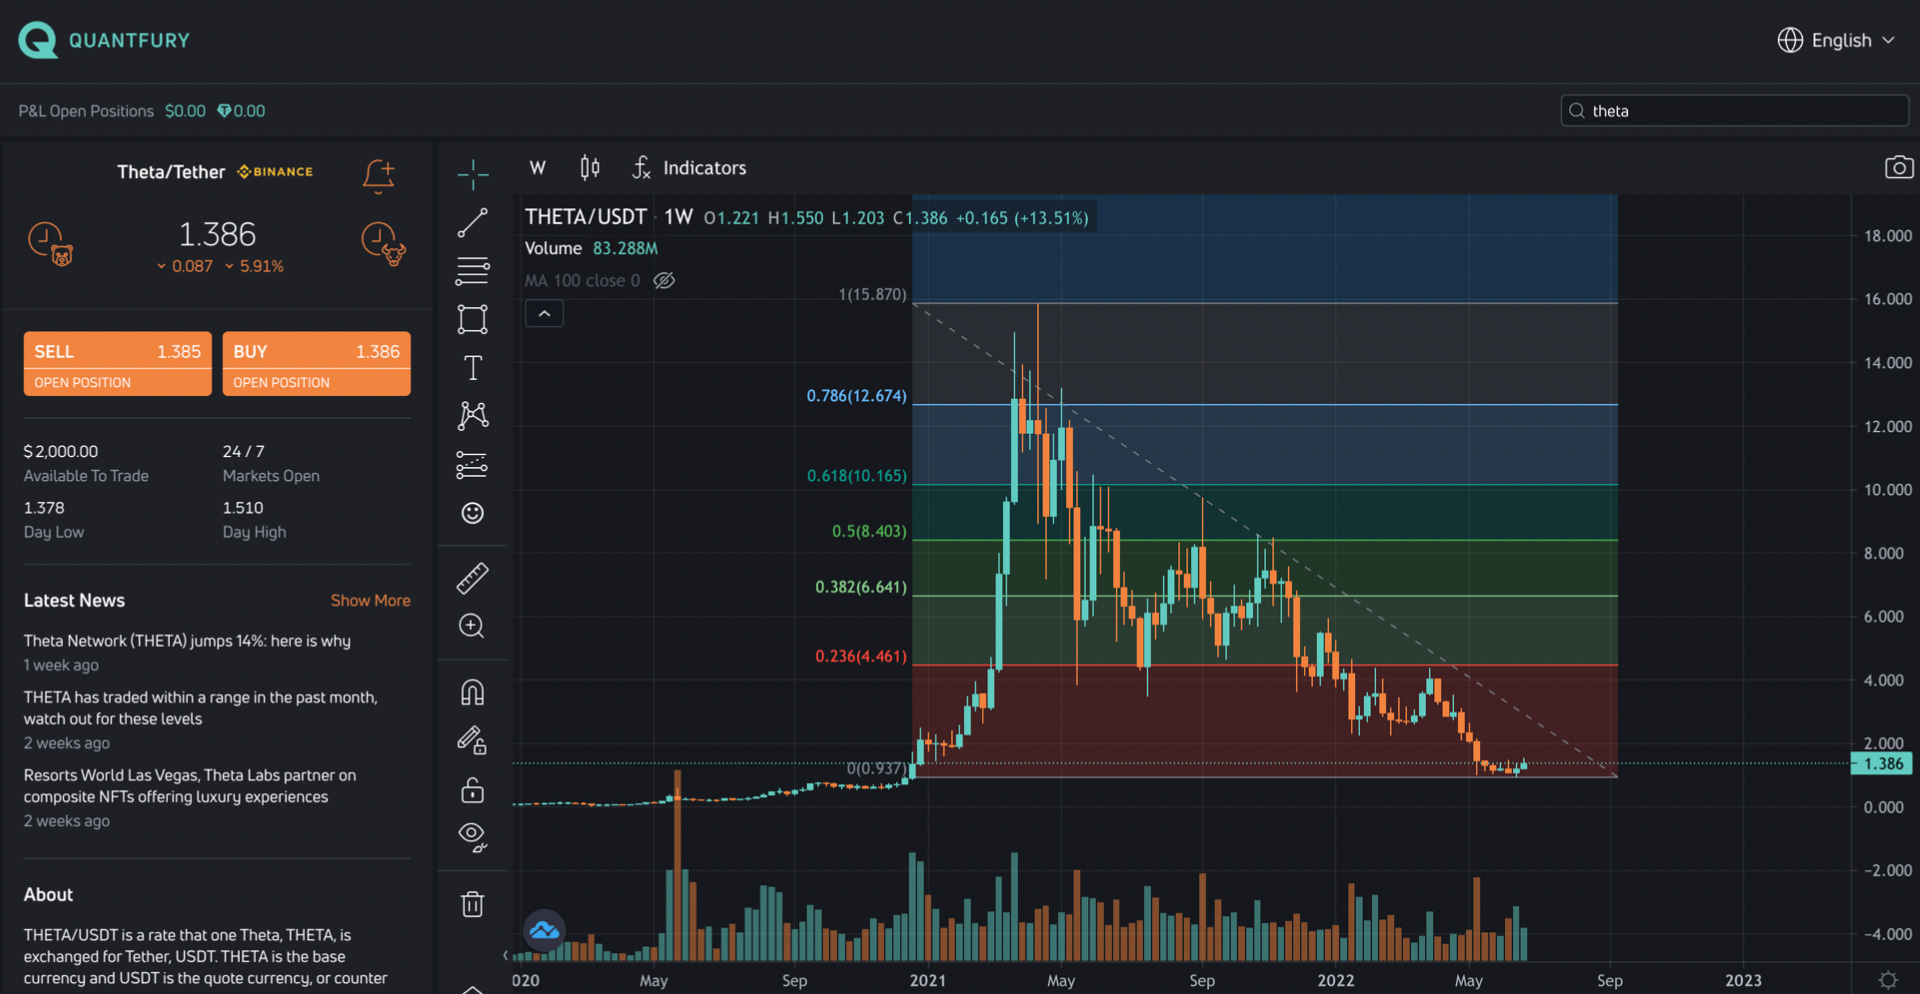Click the Fibonacci 0.618(10.165) level label
The width and height of the screenshot is (1920, 994).
click(x=857, y=476)
